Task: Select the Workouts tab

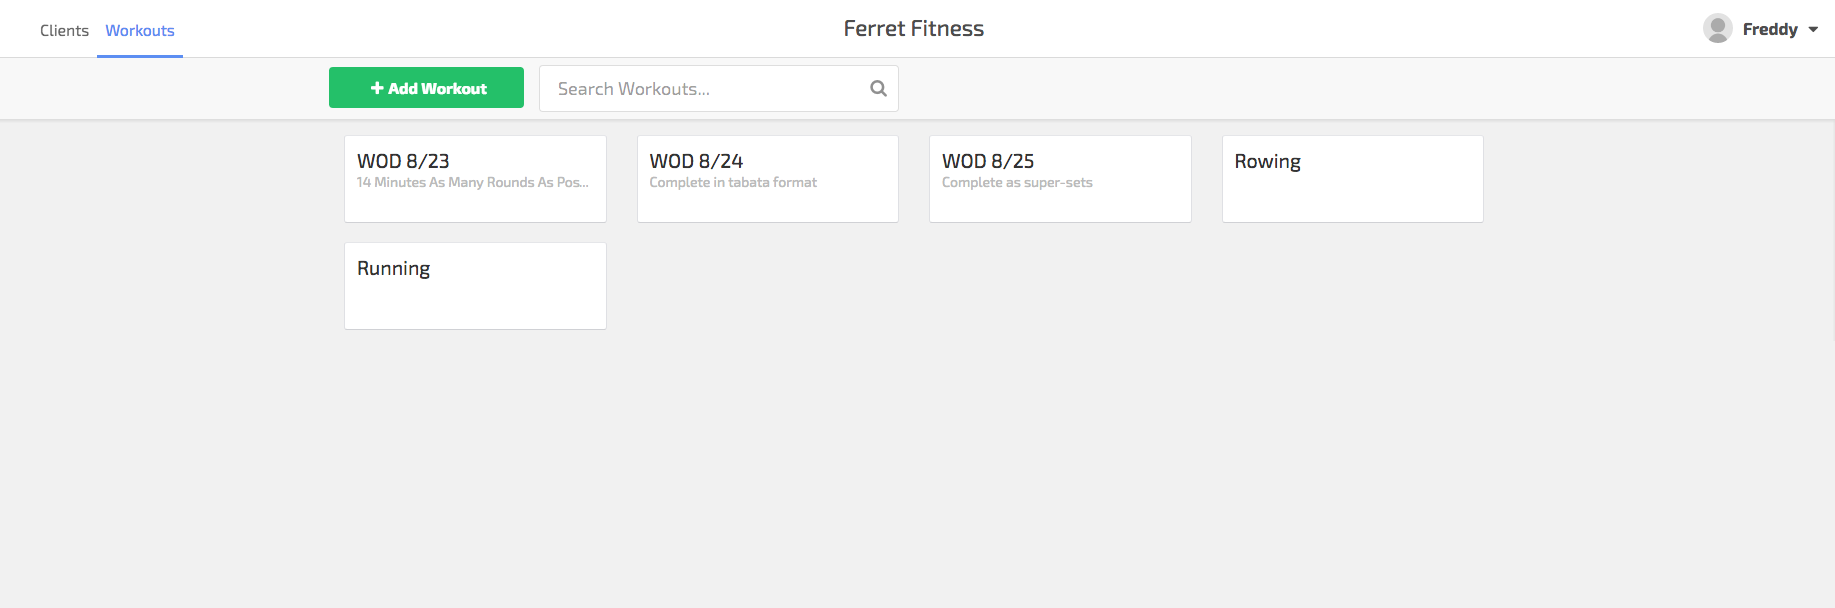Action: (140, 31)
